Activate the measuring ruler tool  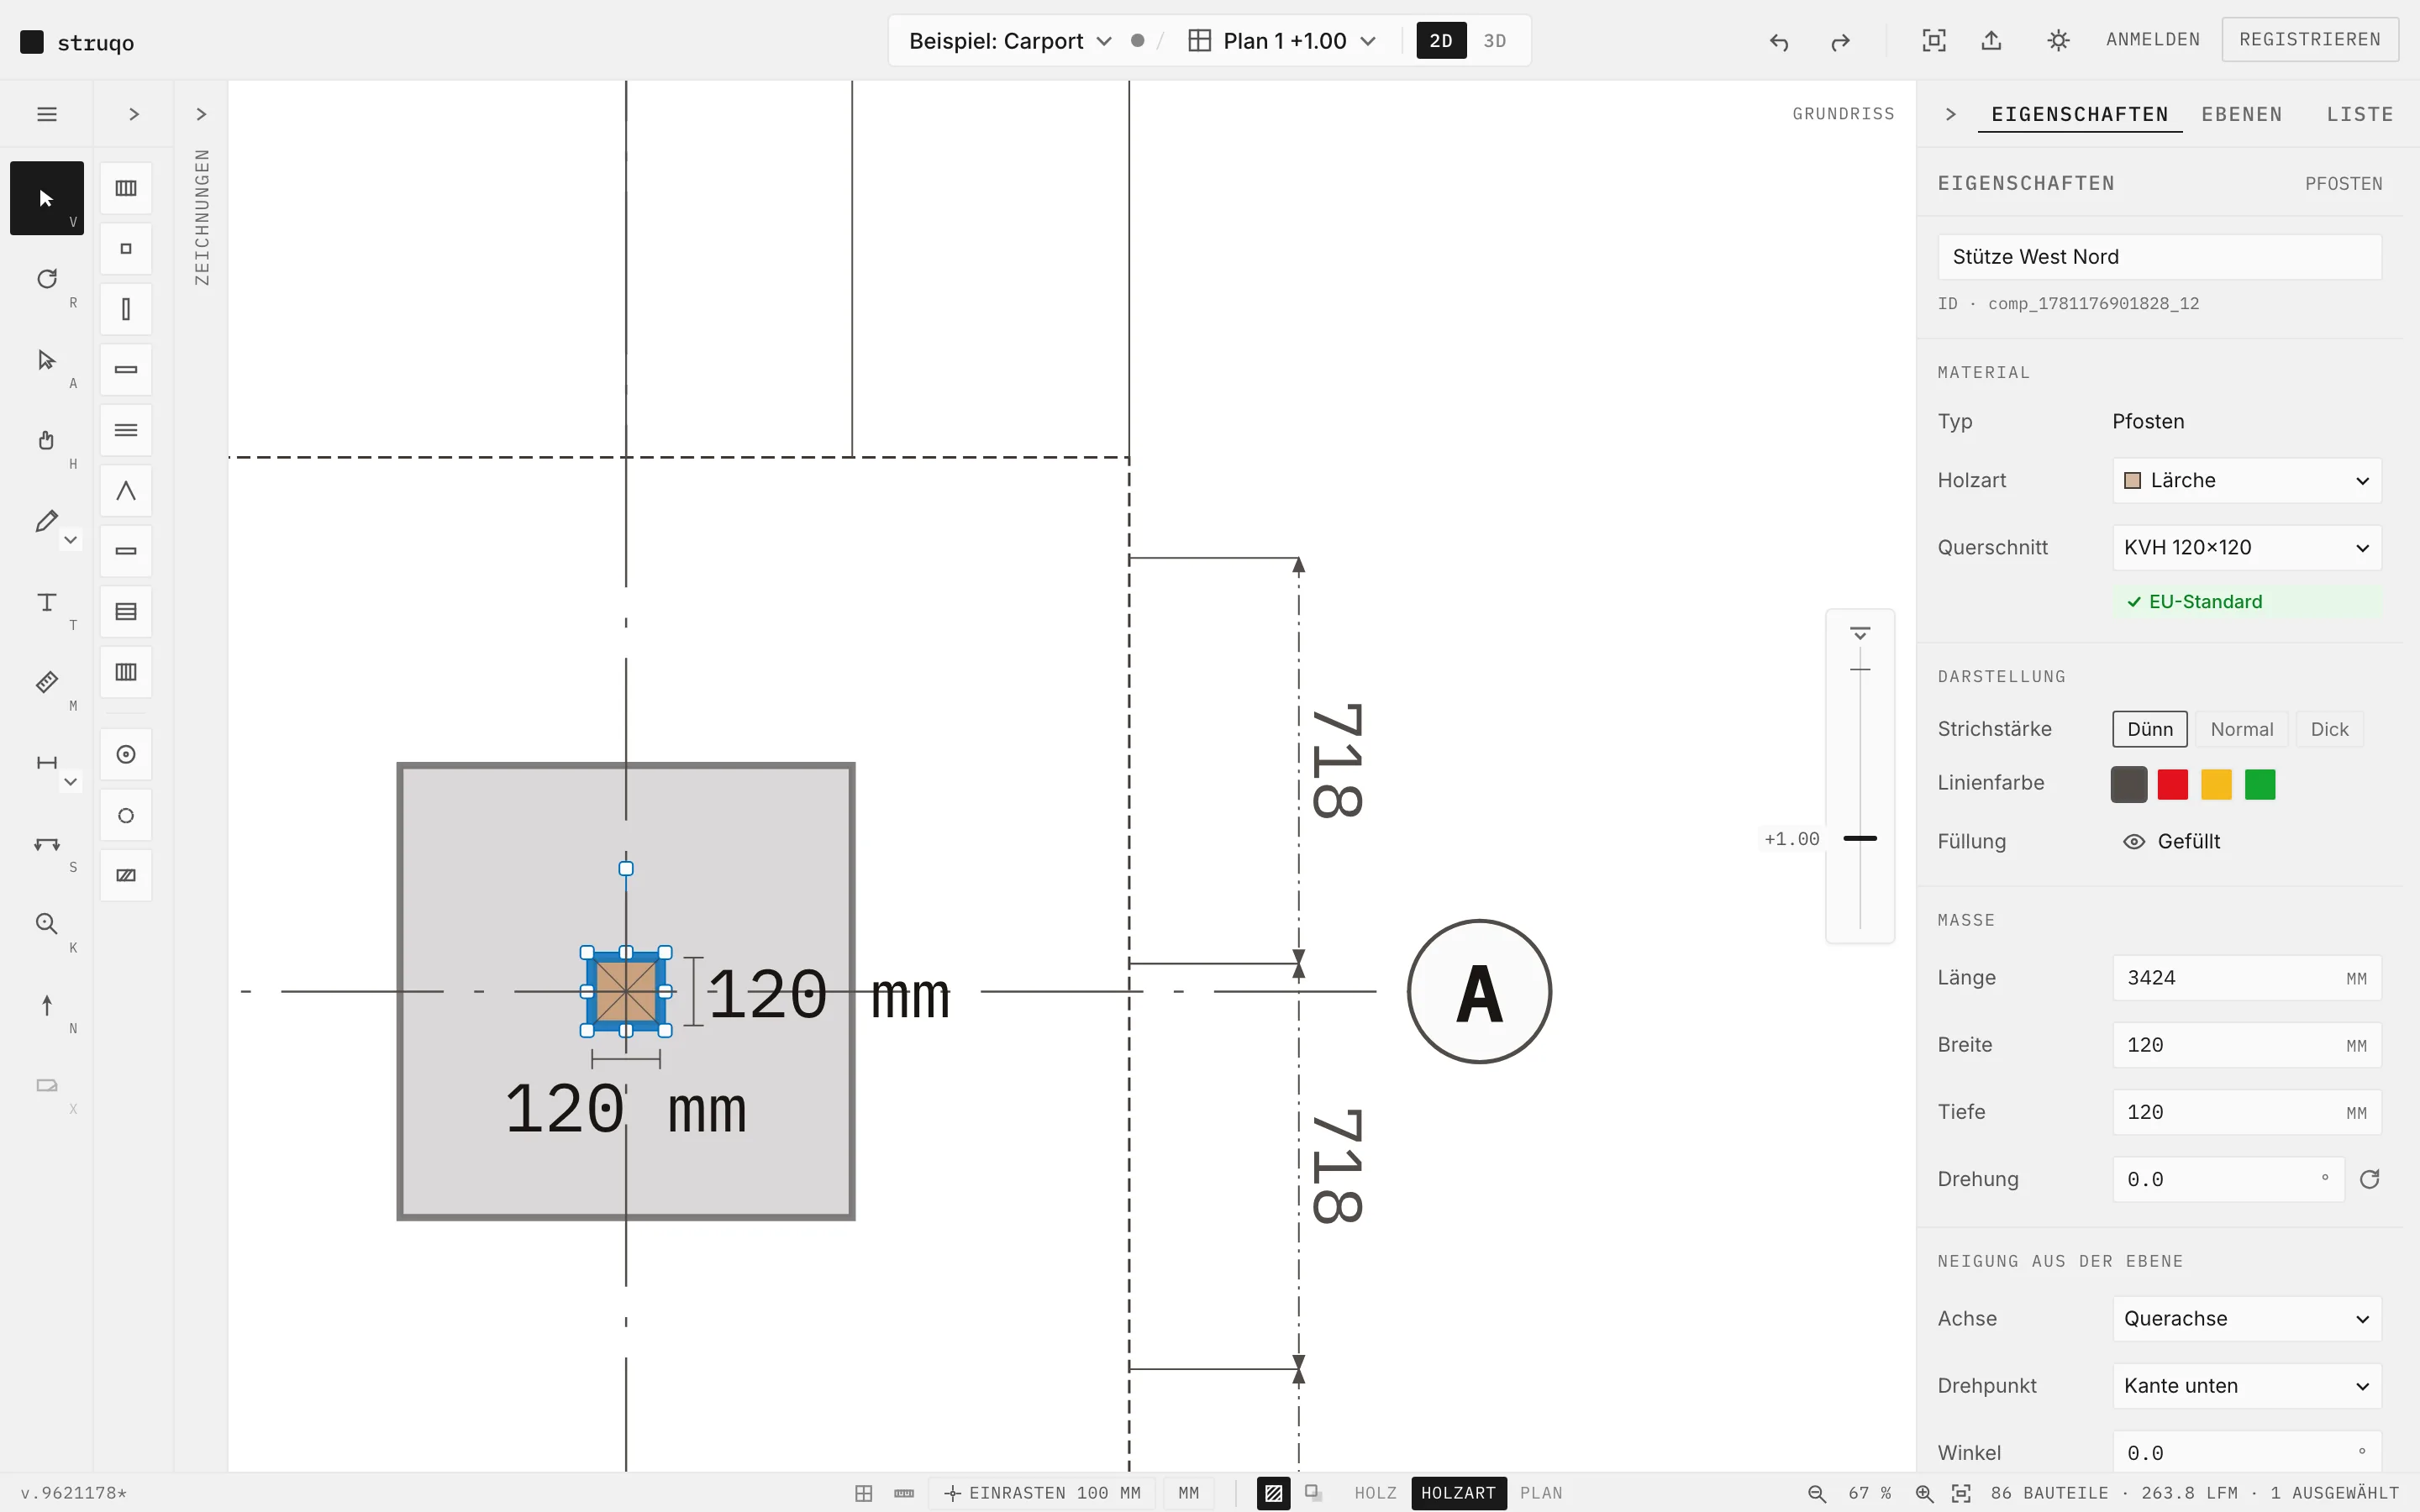click(46, 682)
